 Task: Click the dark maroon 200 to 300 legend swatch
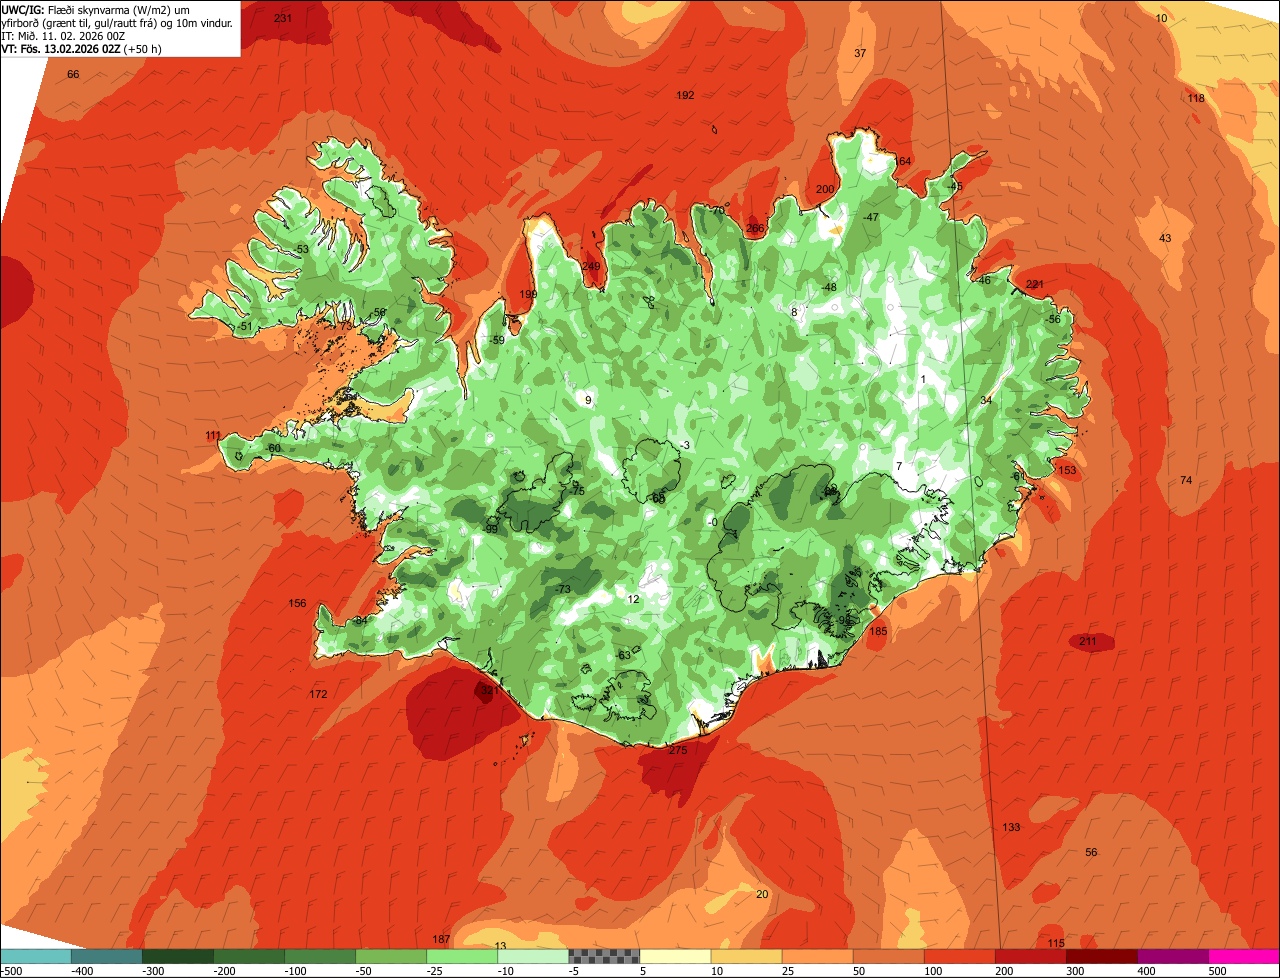tap(1102, 956)
